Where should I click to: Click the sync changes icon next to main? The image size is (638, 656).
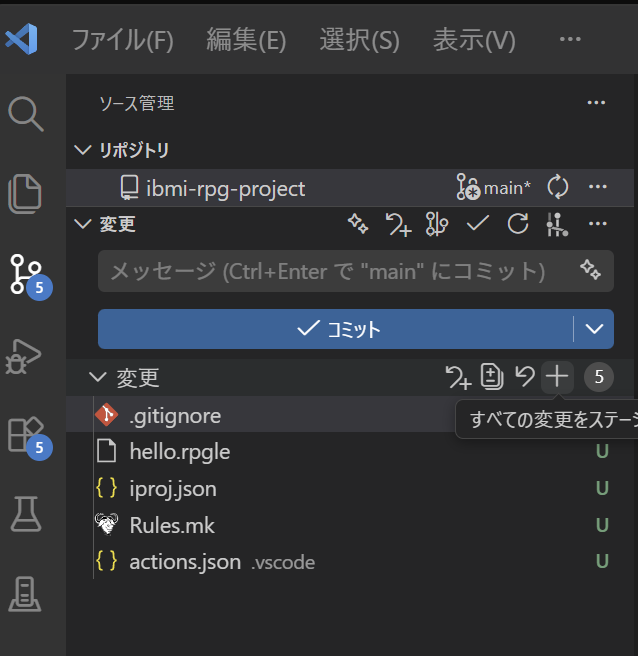[558, 188]
